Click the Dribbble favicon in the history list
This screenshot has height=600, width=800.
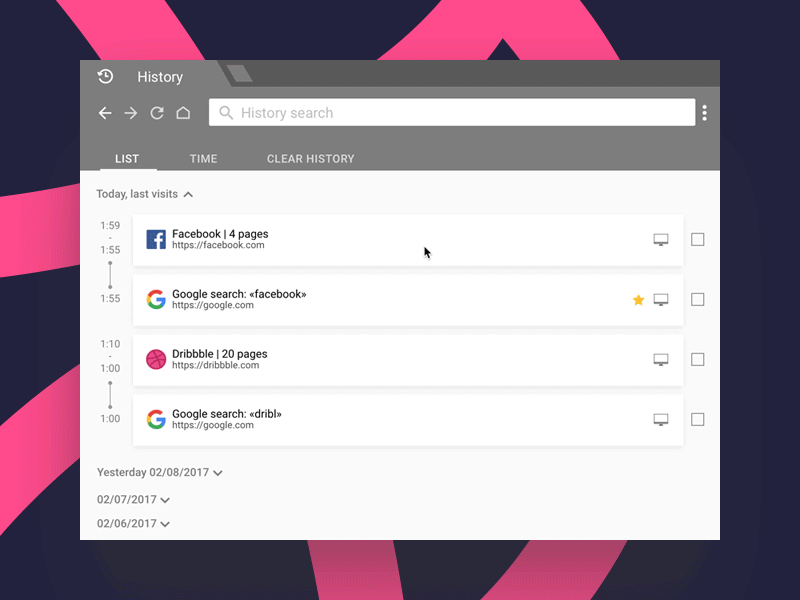coord(156,359)
